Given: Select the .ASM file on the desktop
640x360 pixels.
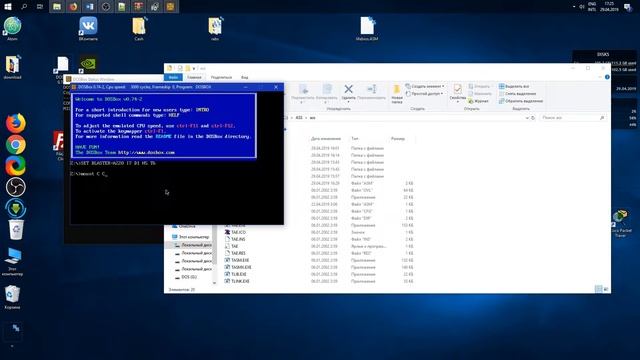Looking at the screenshot, I should coord(367,29).
